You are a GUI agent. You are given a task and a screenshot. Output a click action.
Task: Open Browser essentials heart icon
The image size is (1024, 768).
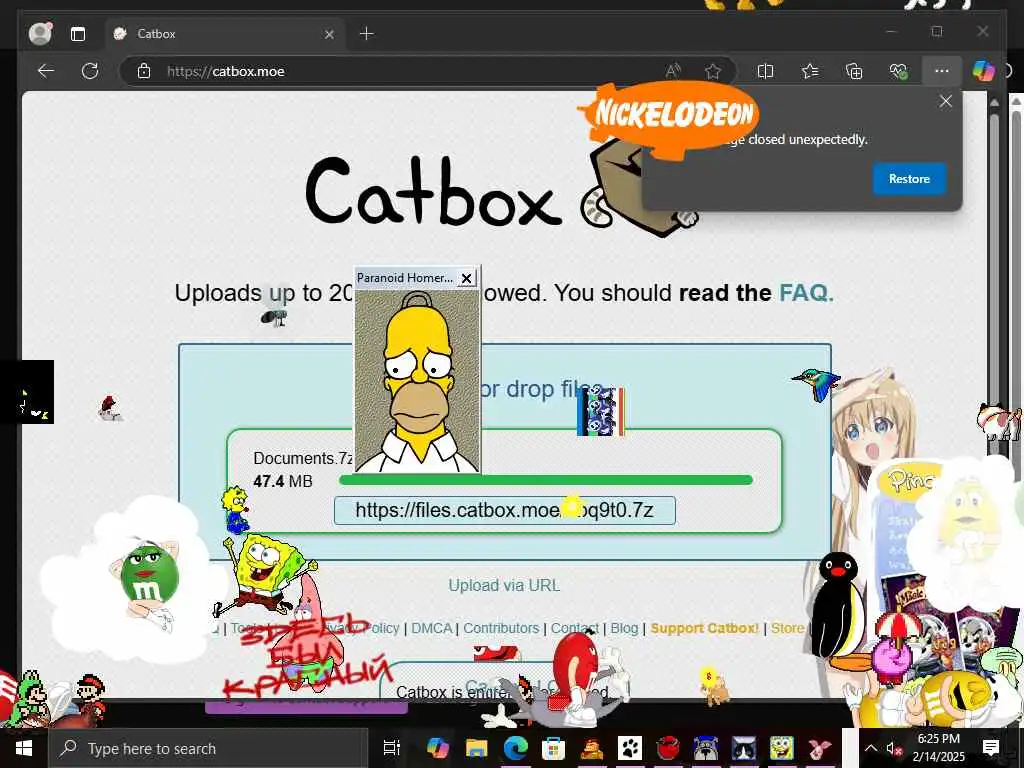[899, 71]
